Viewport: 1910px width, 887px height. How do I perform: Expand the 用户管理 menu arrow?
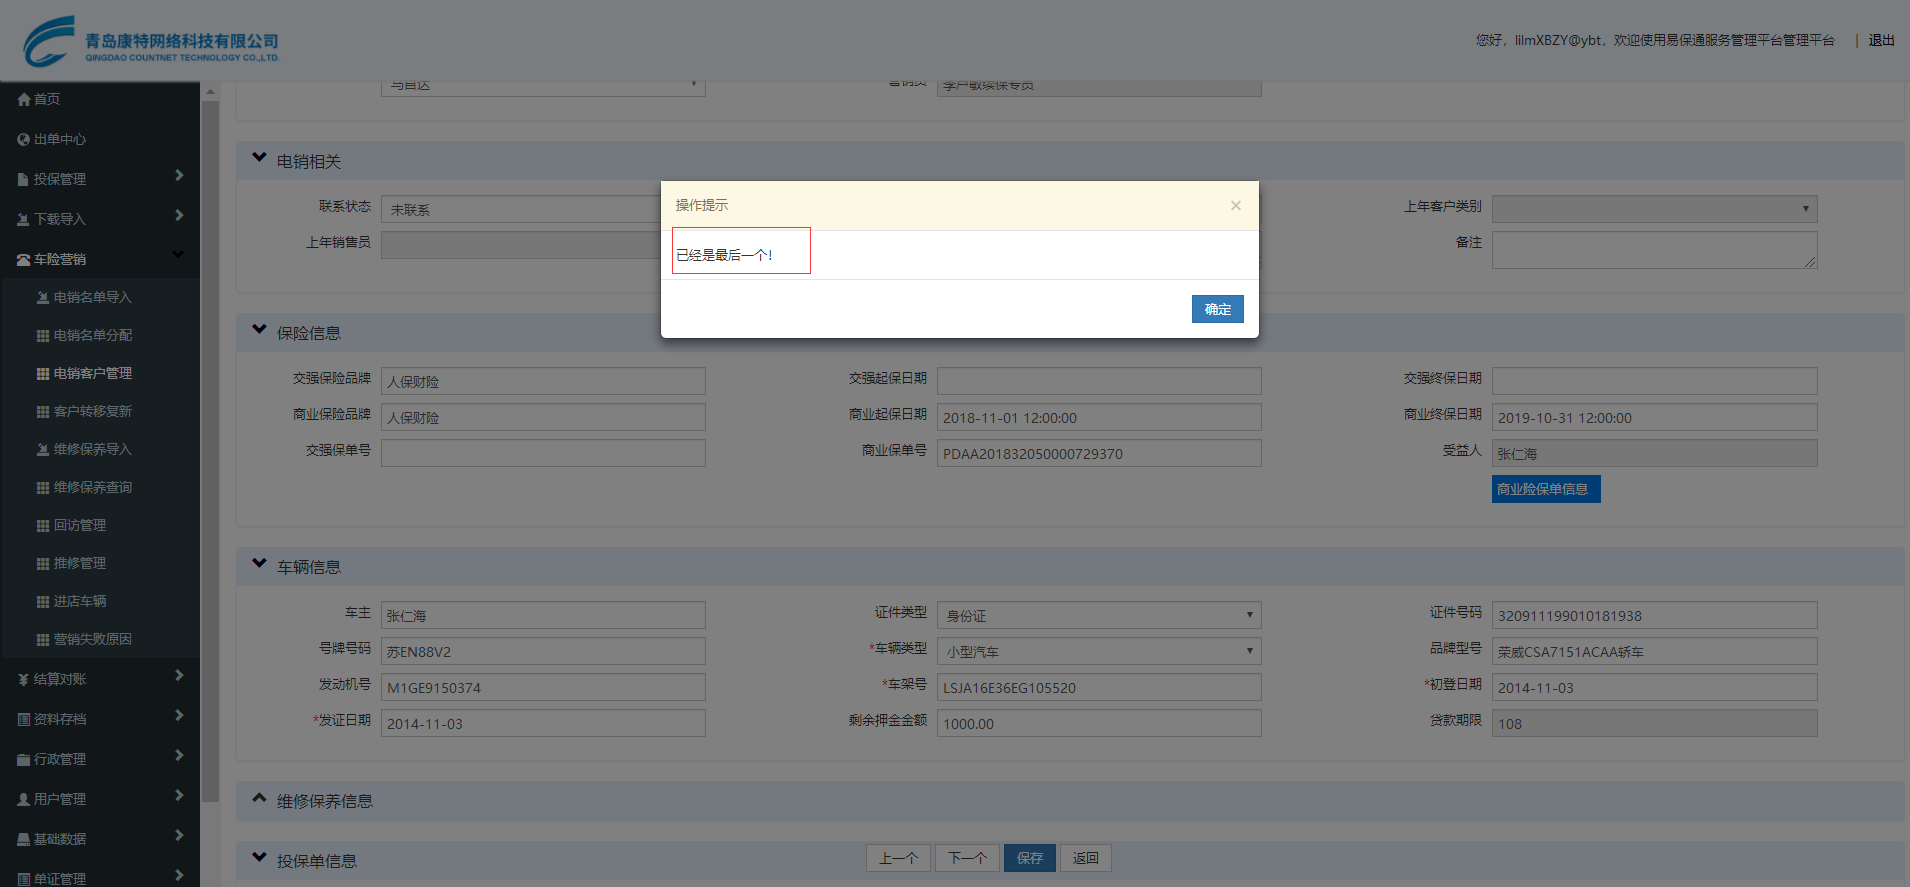pos(179,796)
